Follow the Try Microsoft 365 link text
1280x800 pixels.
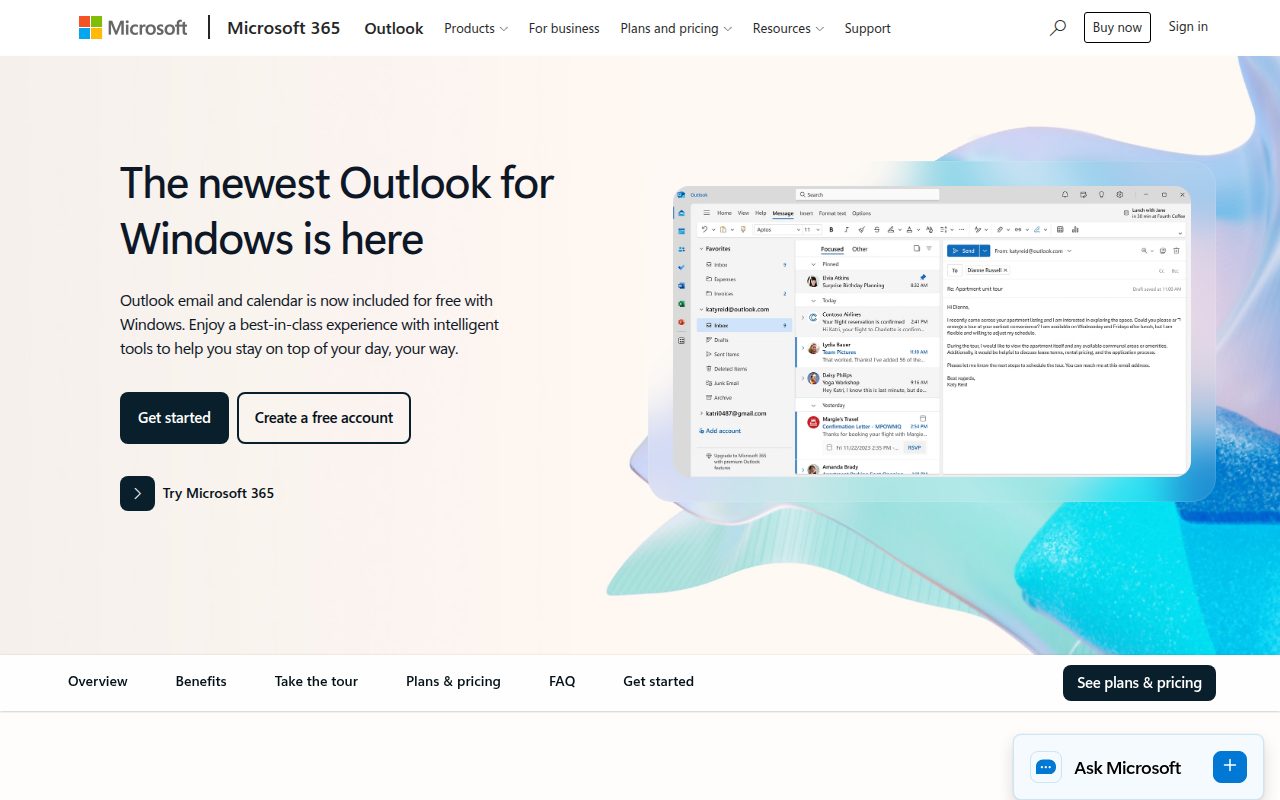tap(218, 493)
